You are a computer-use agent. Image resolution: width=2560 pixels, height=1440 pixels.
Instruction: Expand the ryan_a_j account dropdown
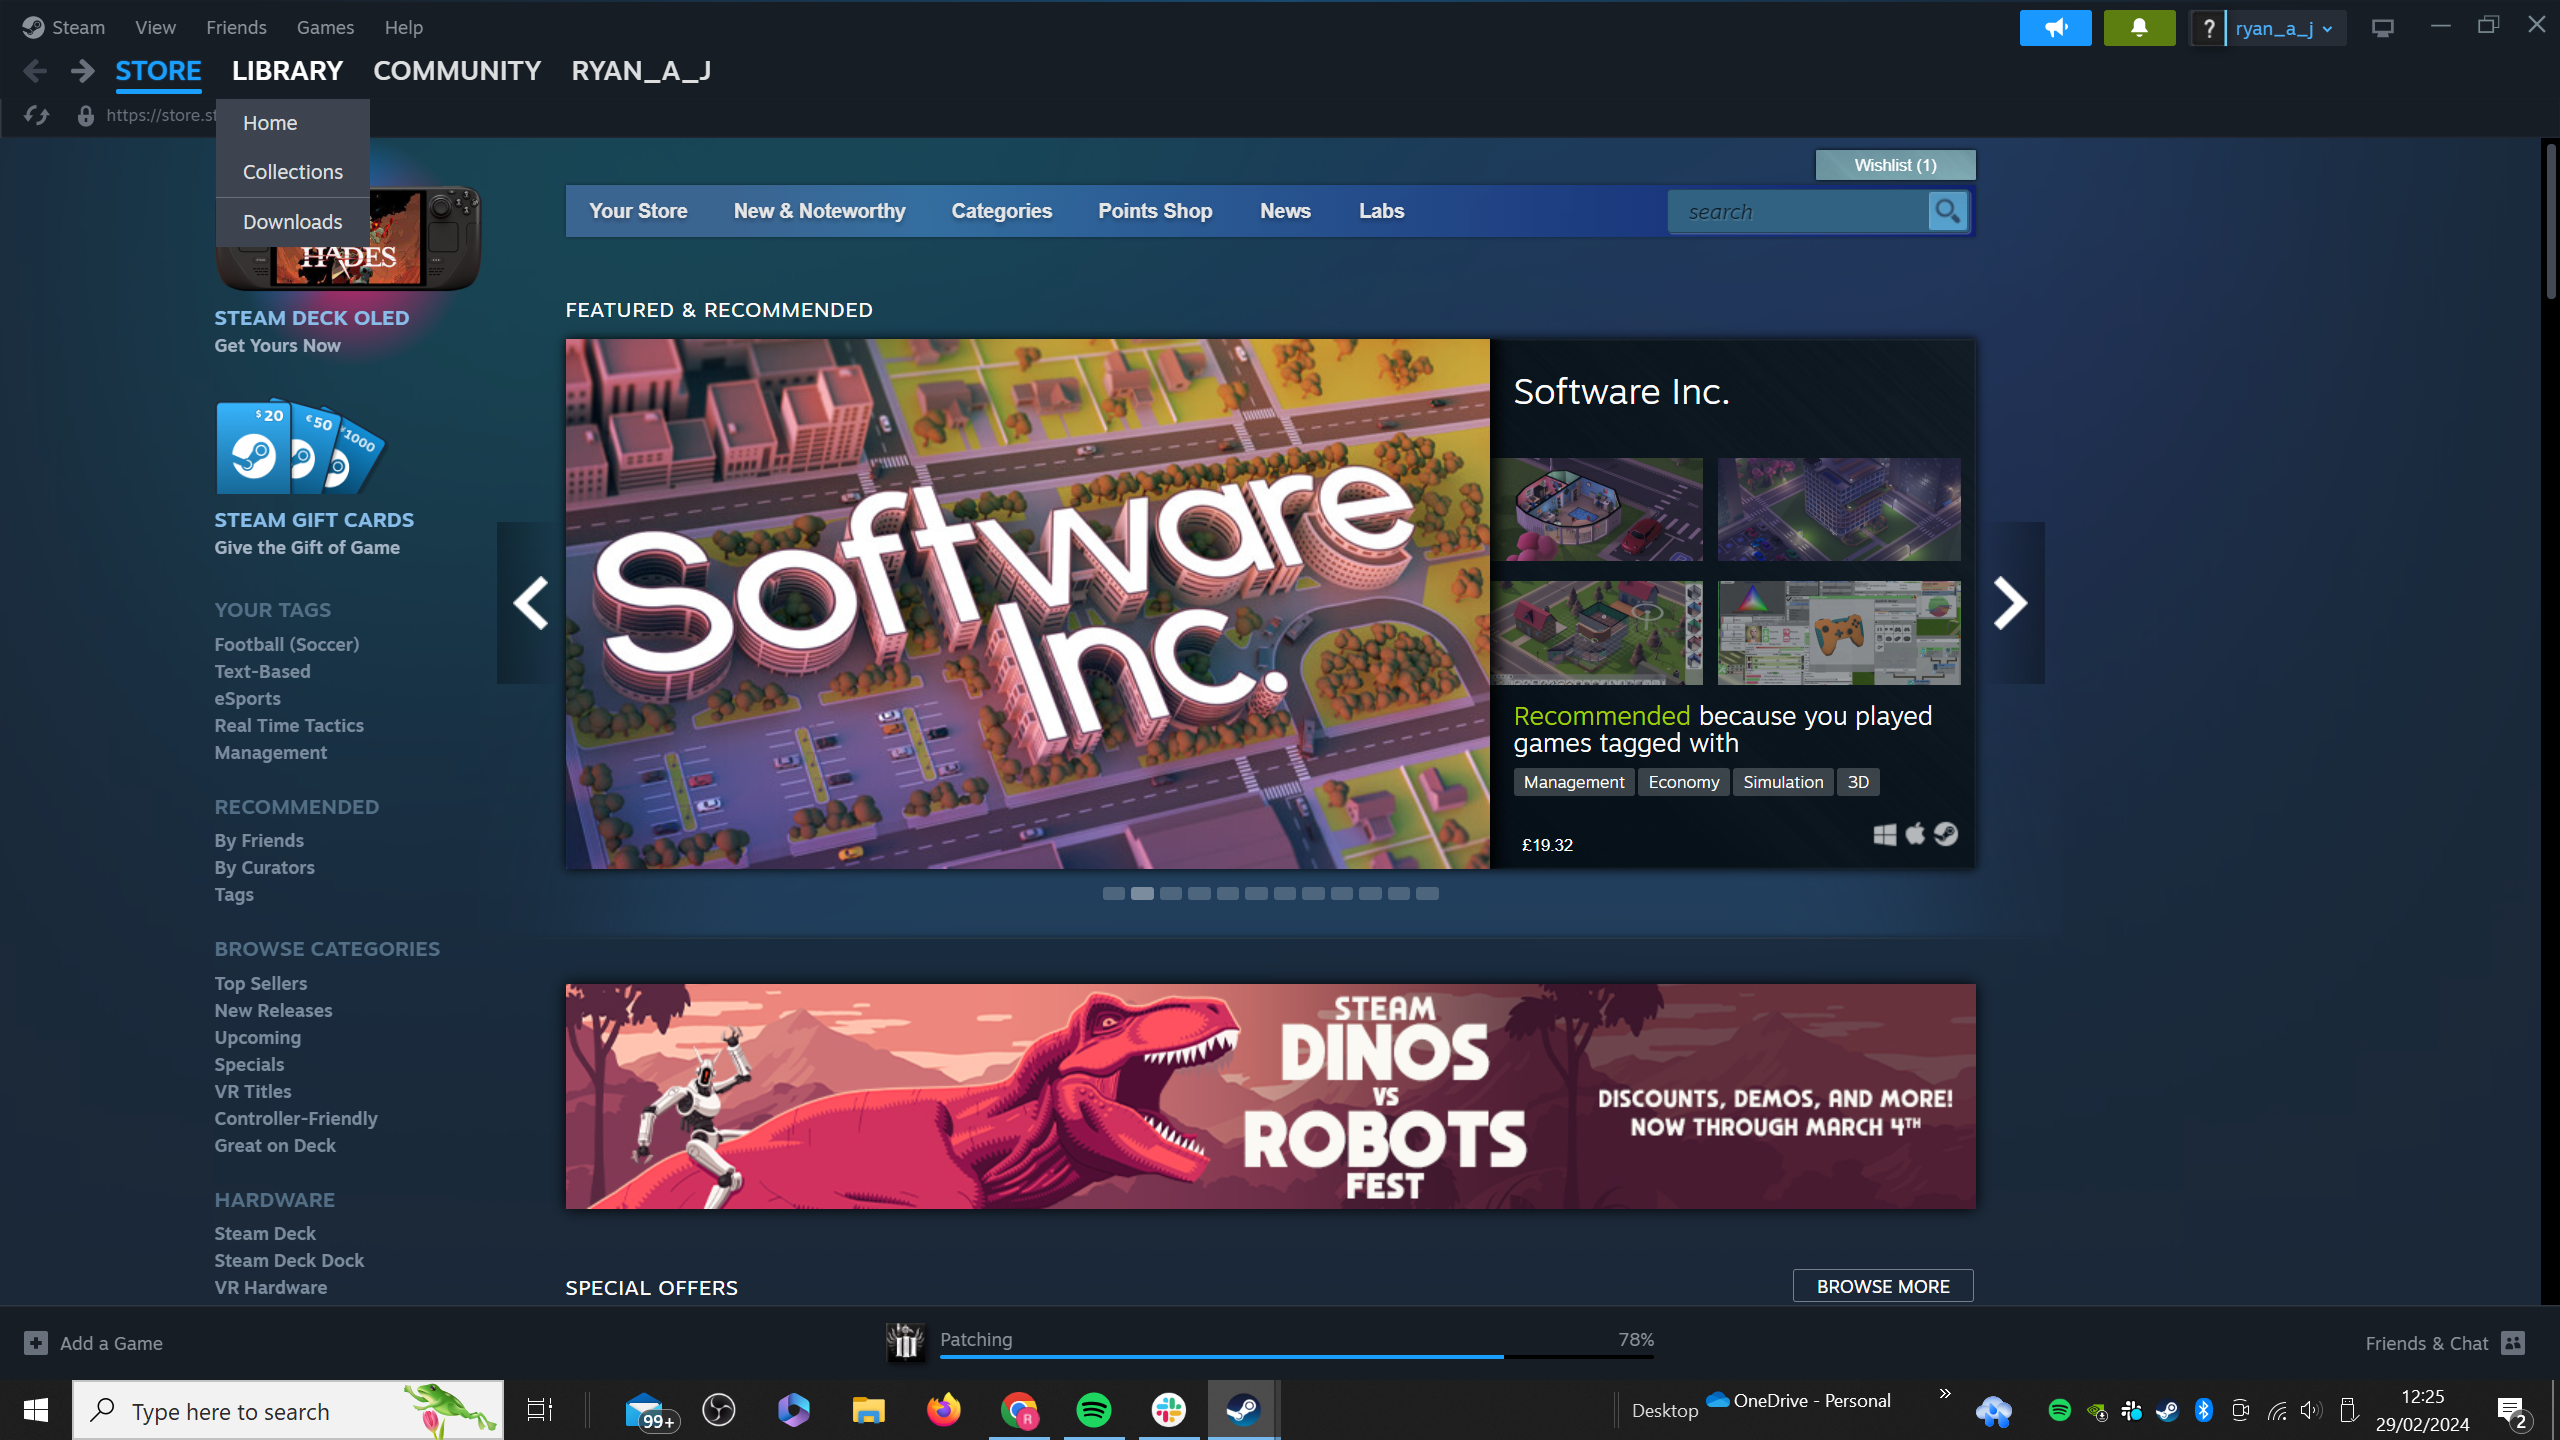tap(2285, 29)
